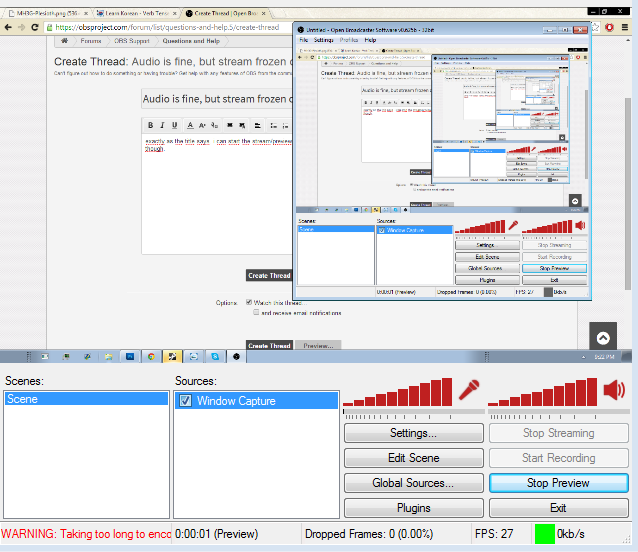Click Stop Preview in the captured OBS window
638x552 pixels.
pyautogui.click(x=554, y=268)
